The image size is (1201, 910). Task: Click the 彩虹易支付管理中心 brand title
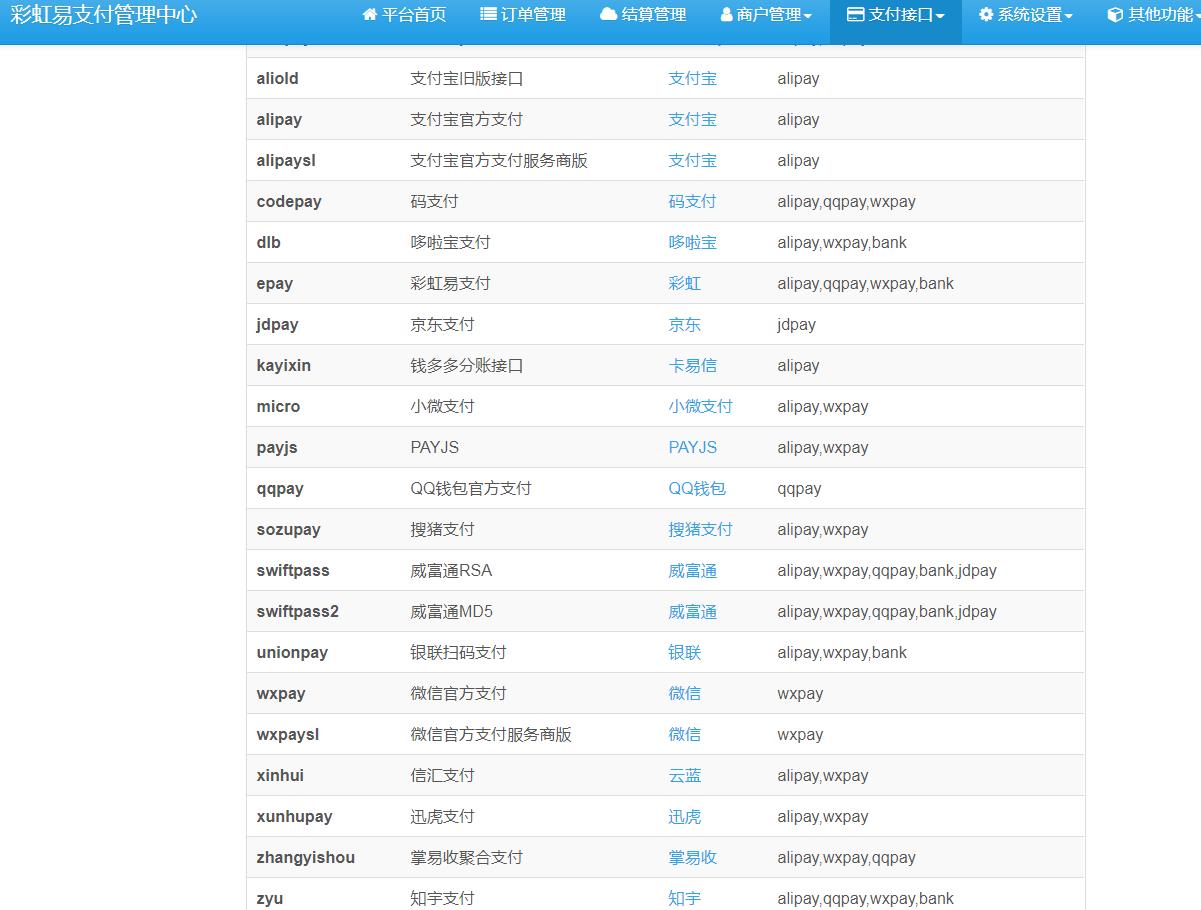(103, 15)
